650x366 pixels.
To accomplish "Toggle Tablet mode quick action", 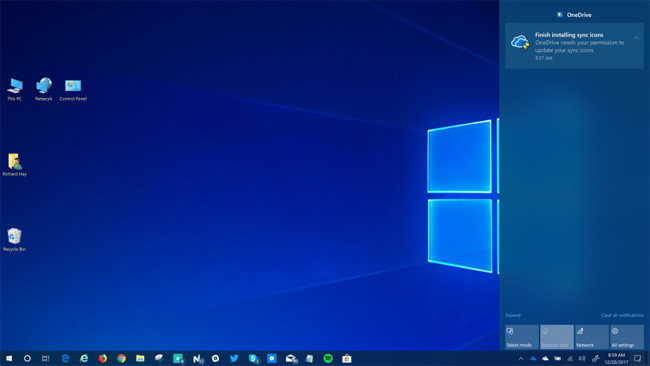I will [x=521, y=337].
